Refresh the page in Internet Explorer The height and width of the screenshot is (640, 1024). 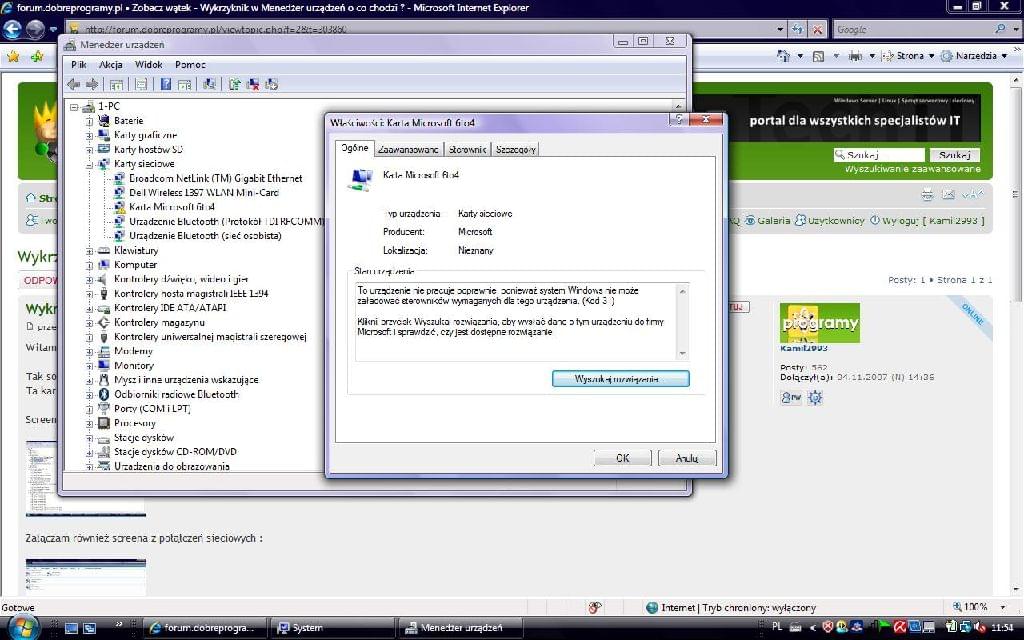[798, 29]
